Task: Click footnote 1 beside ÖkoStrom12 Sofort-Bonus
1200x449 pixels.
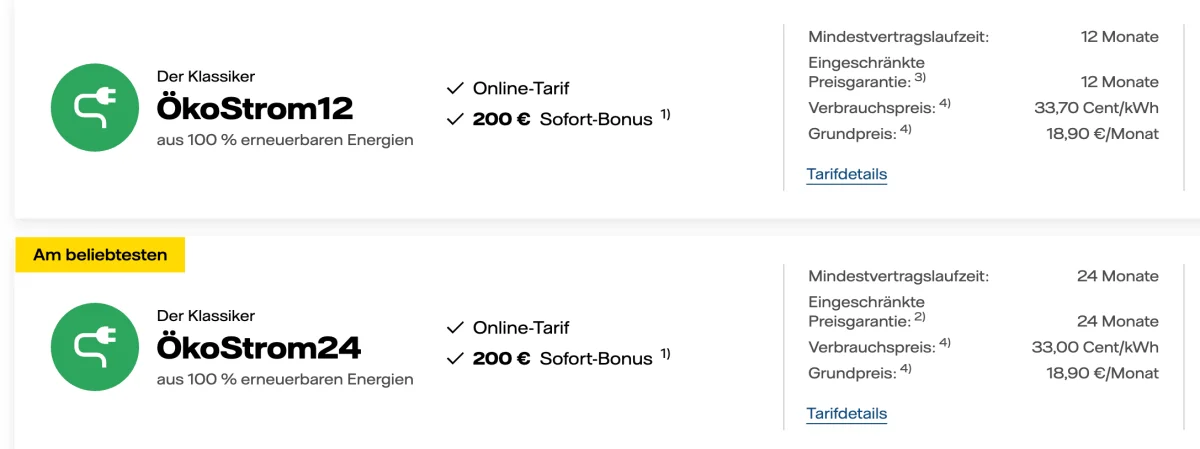Action: tap(665, 114)
